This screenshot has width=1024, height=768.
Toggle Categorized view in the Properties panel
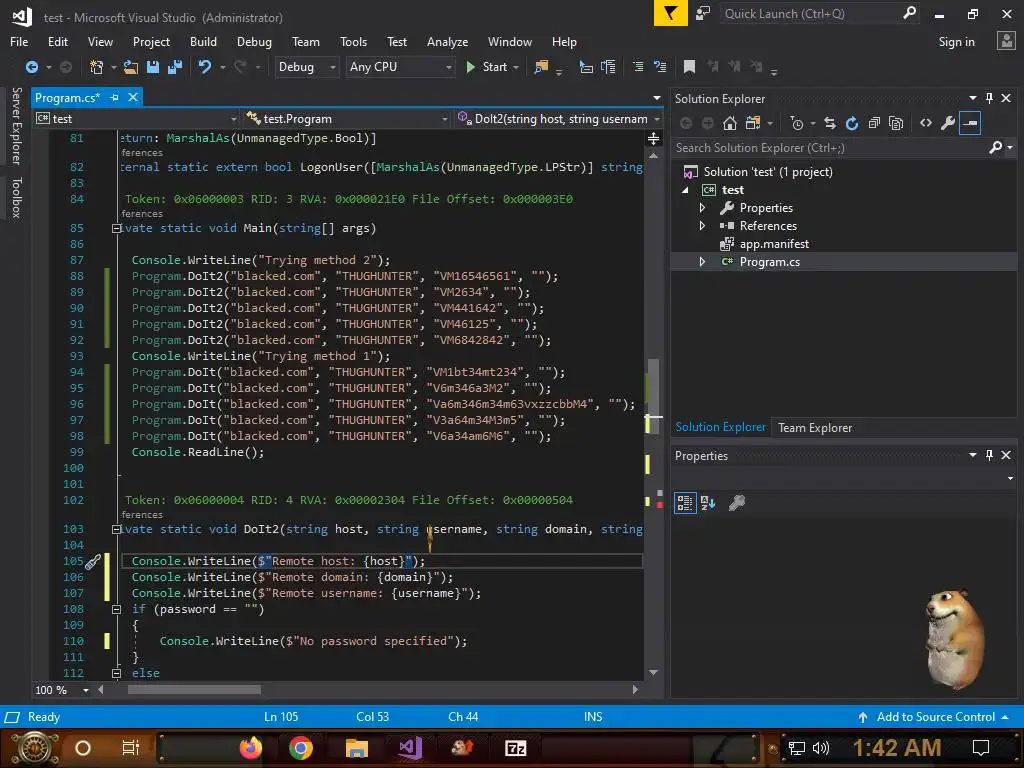click(x=684, y=503)
